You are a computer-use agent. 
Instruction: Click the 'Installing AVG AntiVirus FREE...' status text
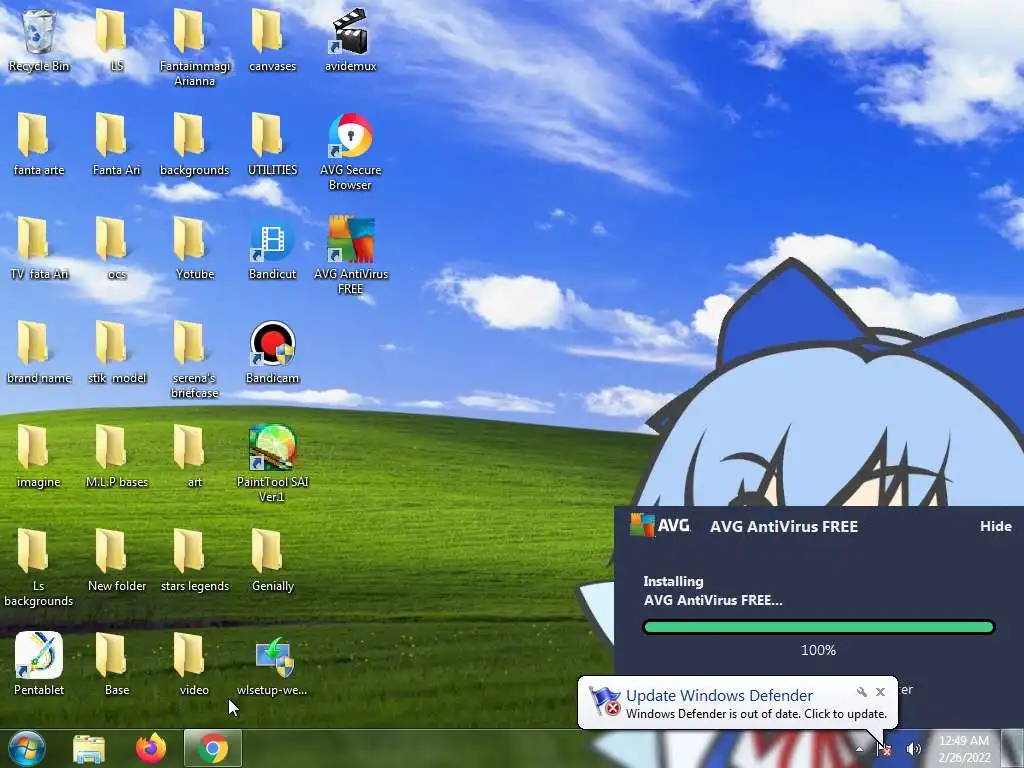tap(712, 590)
